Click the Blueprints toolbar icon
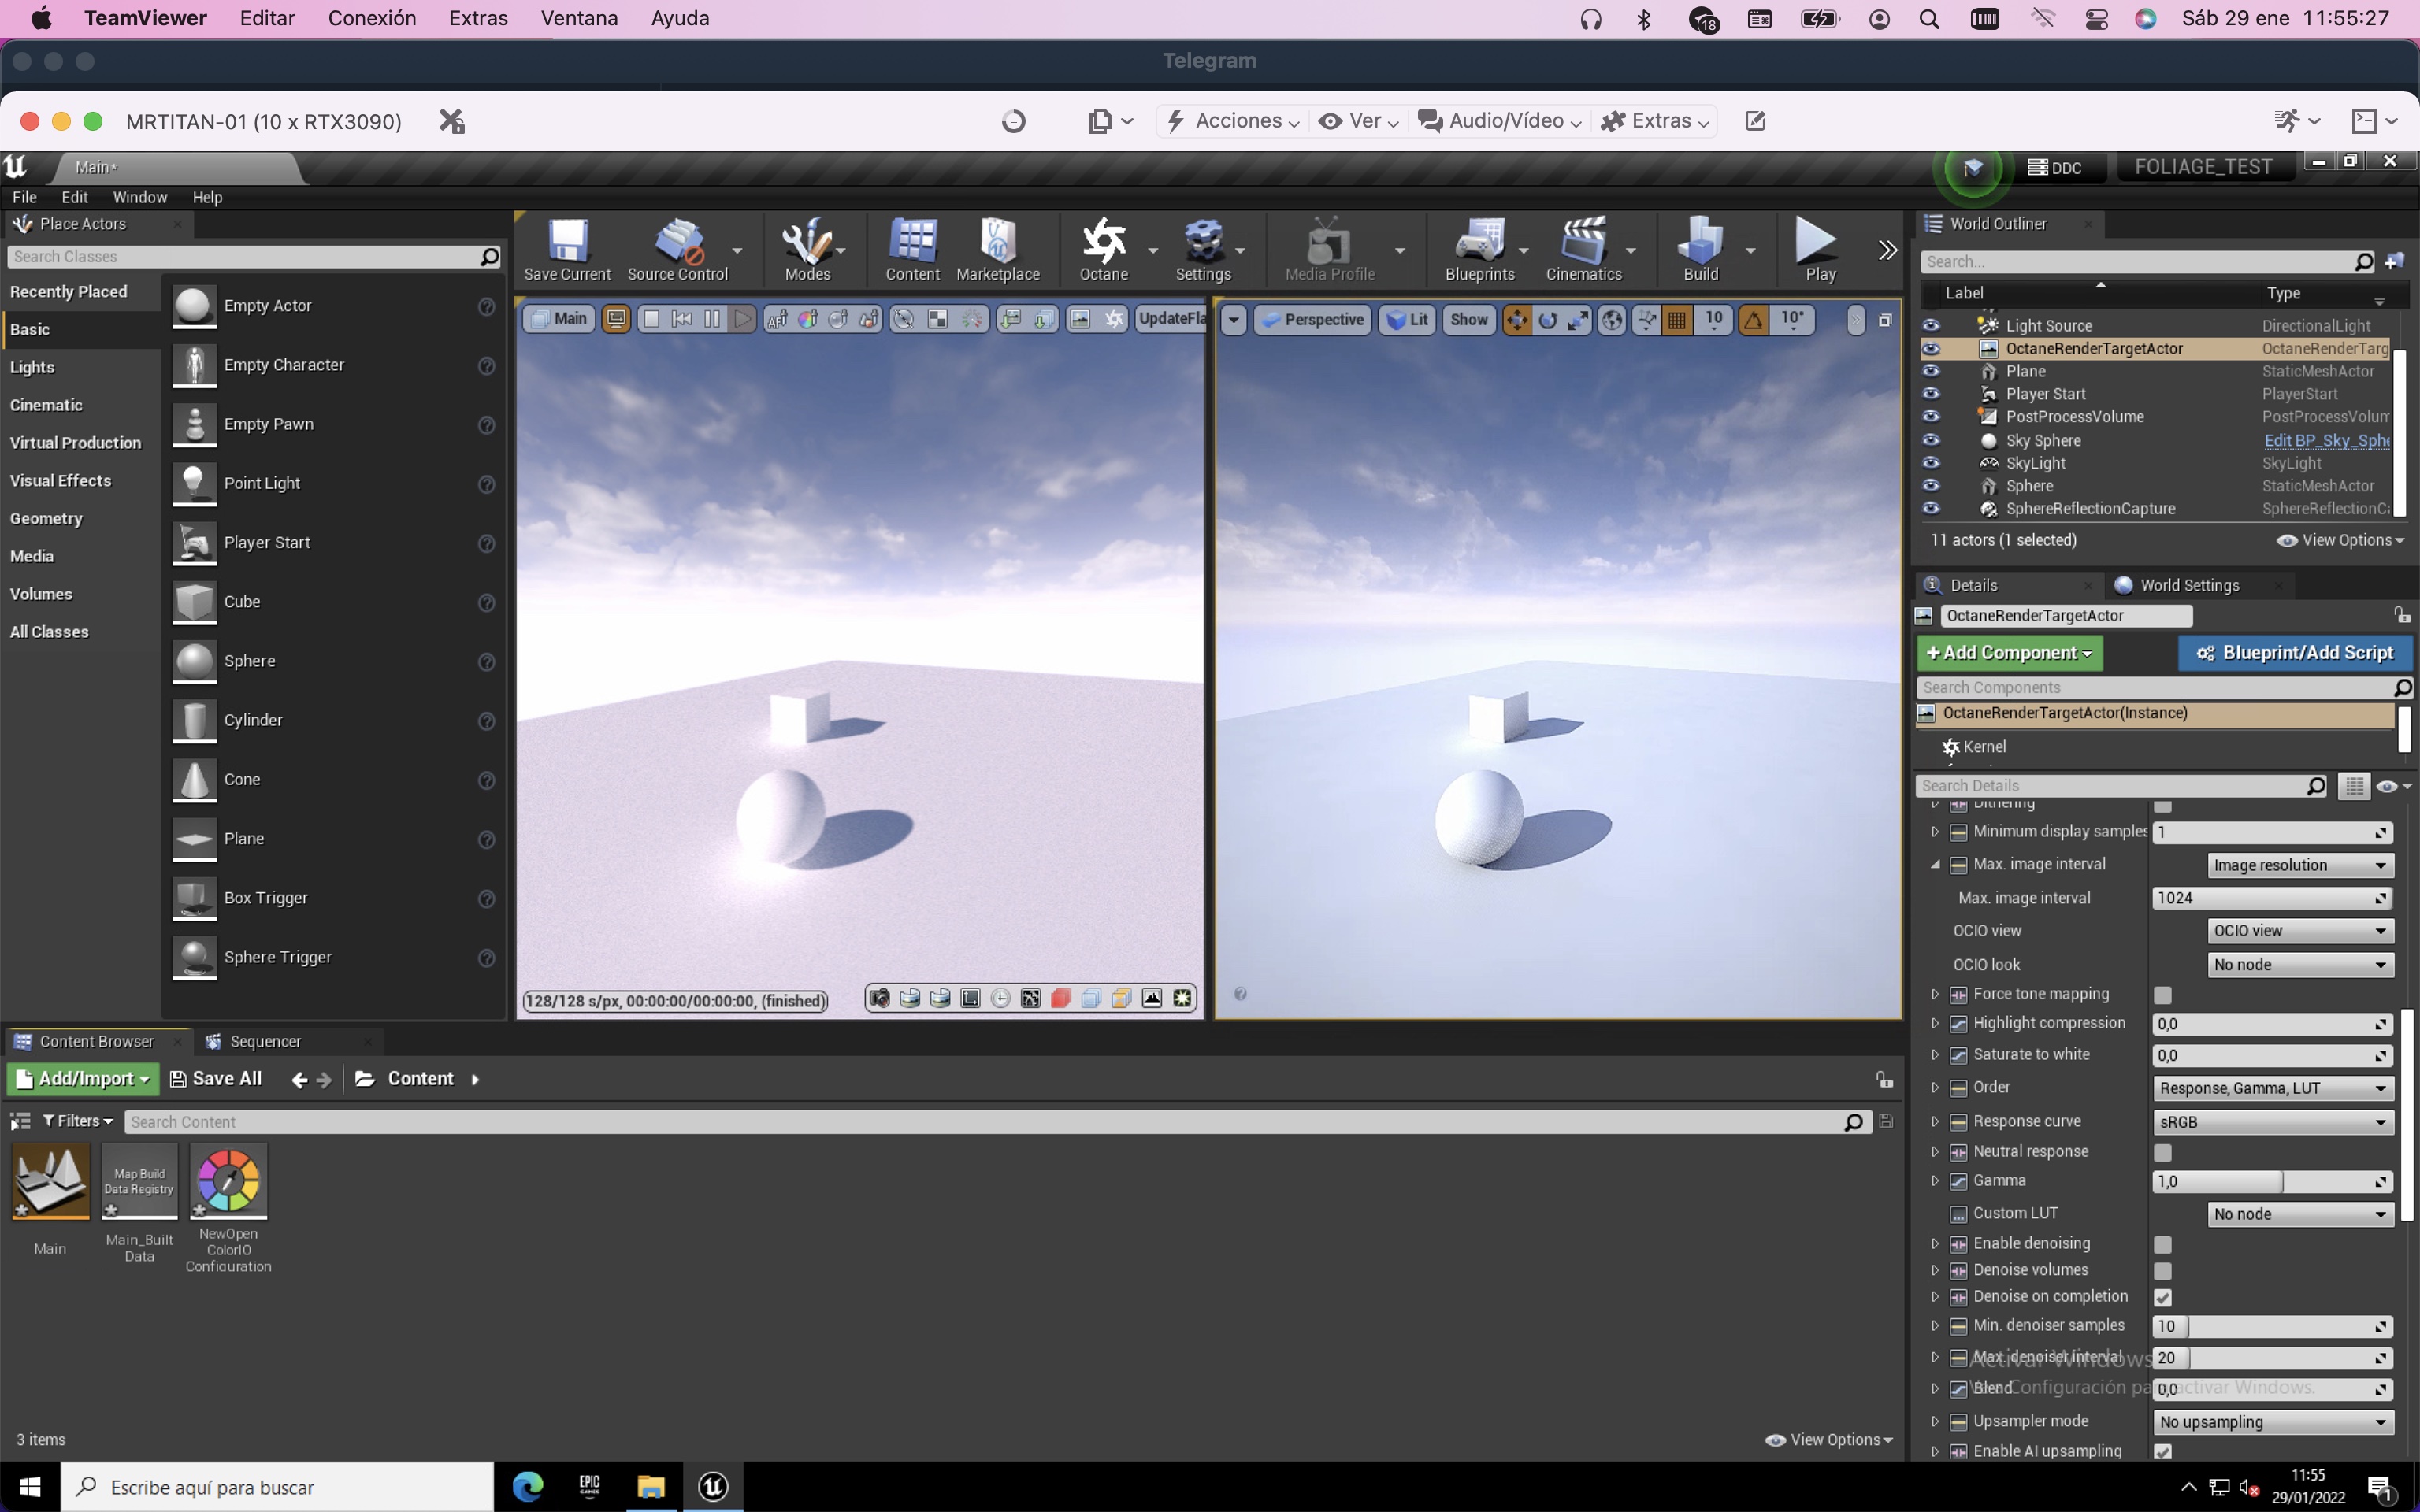2420x1512 pixels. pos(1479,249)
